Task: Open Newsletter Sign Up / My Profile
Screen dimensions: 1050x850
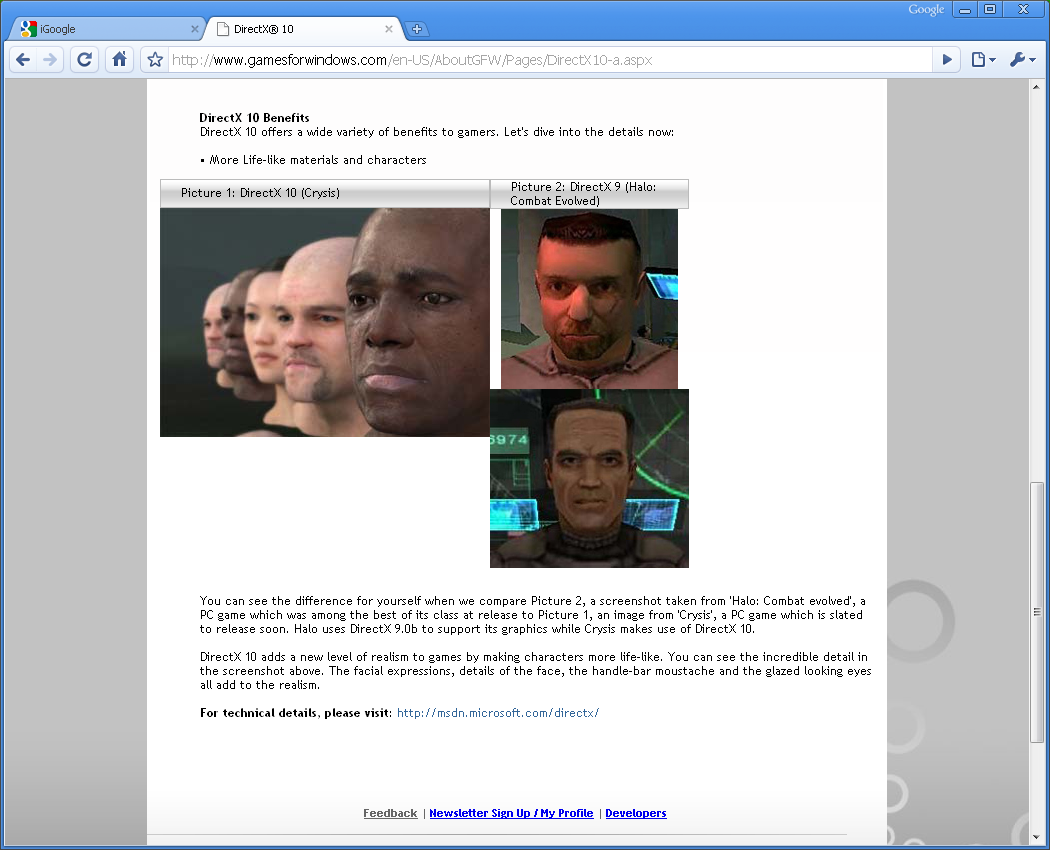Action: [511, 813]
